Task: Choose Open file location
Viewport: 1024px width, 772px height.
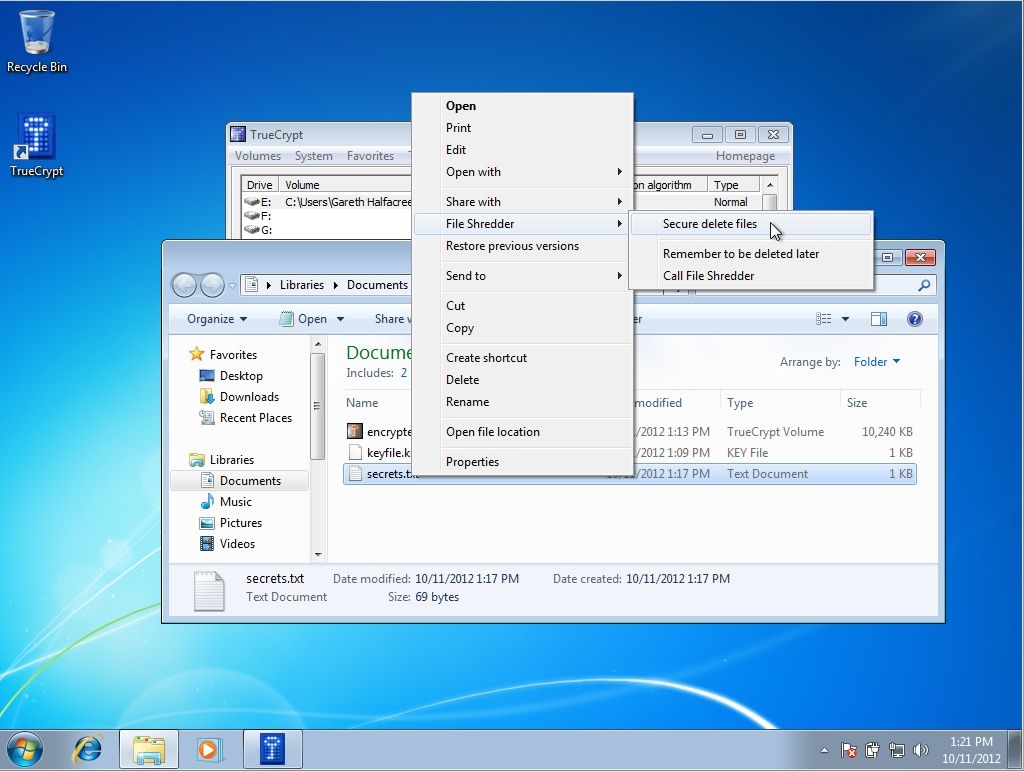Action: (x=523, y=432)
